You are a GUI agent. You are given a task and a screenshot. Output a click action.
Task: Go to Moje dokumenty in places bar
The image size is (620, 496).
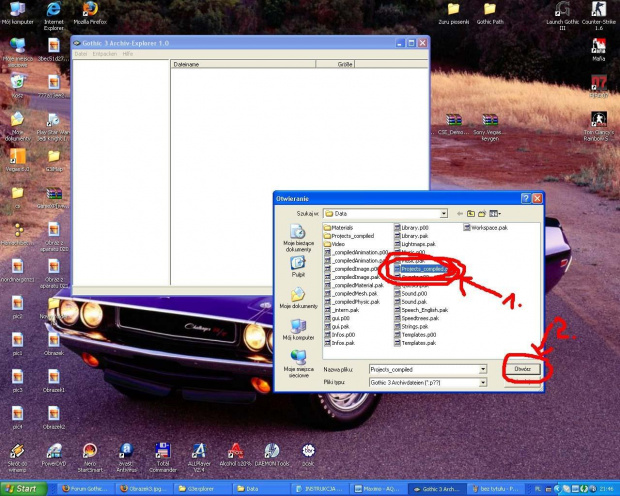point(299,298)
